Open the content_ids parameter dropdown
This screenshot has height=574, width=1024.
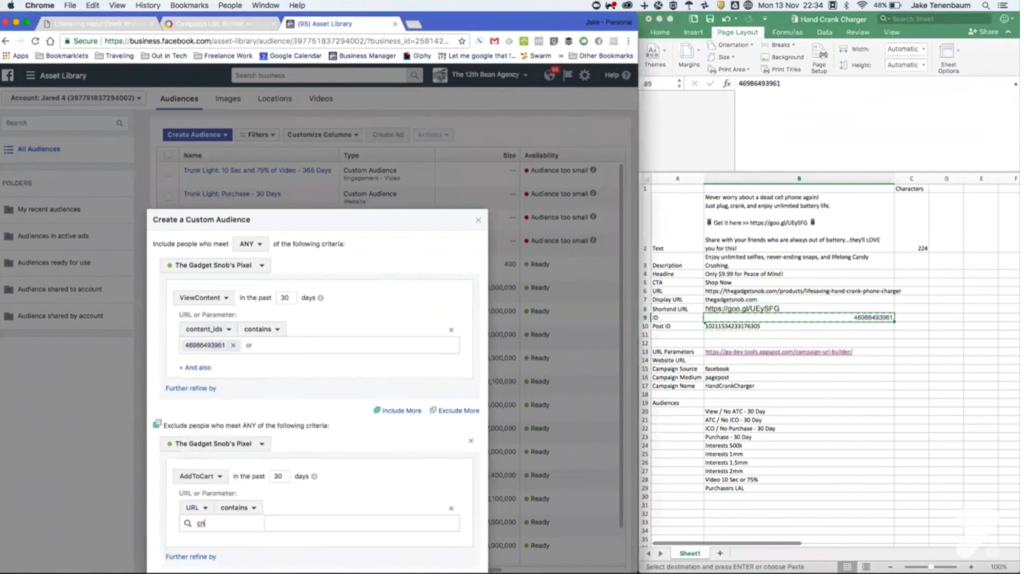pos(208,329)
